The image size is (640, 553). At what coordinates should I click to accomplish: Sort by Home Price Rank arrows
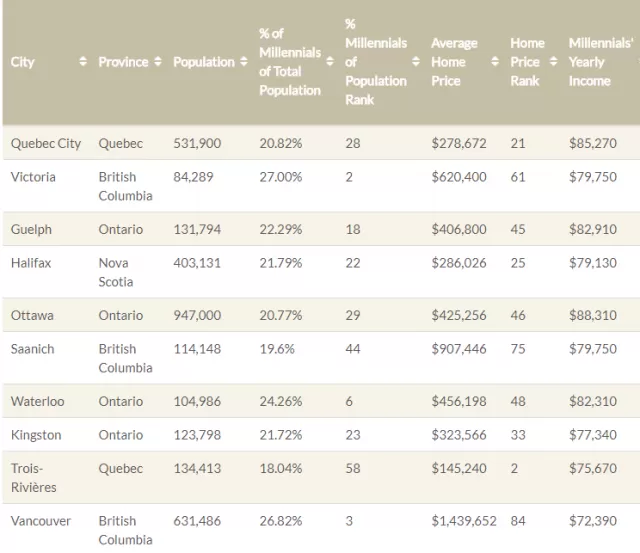(x=553, y=62)
